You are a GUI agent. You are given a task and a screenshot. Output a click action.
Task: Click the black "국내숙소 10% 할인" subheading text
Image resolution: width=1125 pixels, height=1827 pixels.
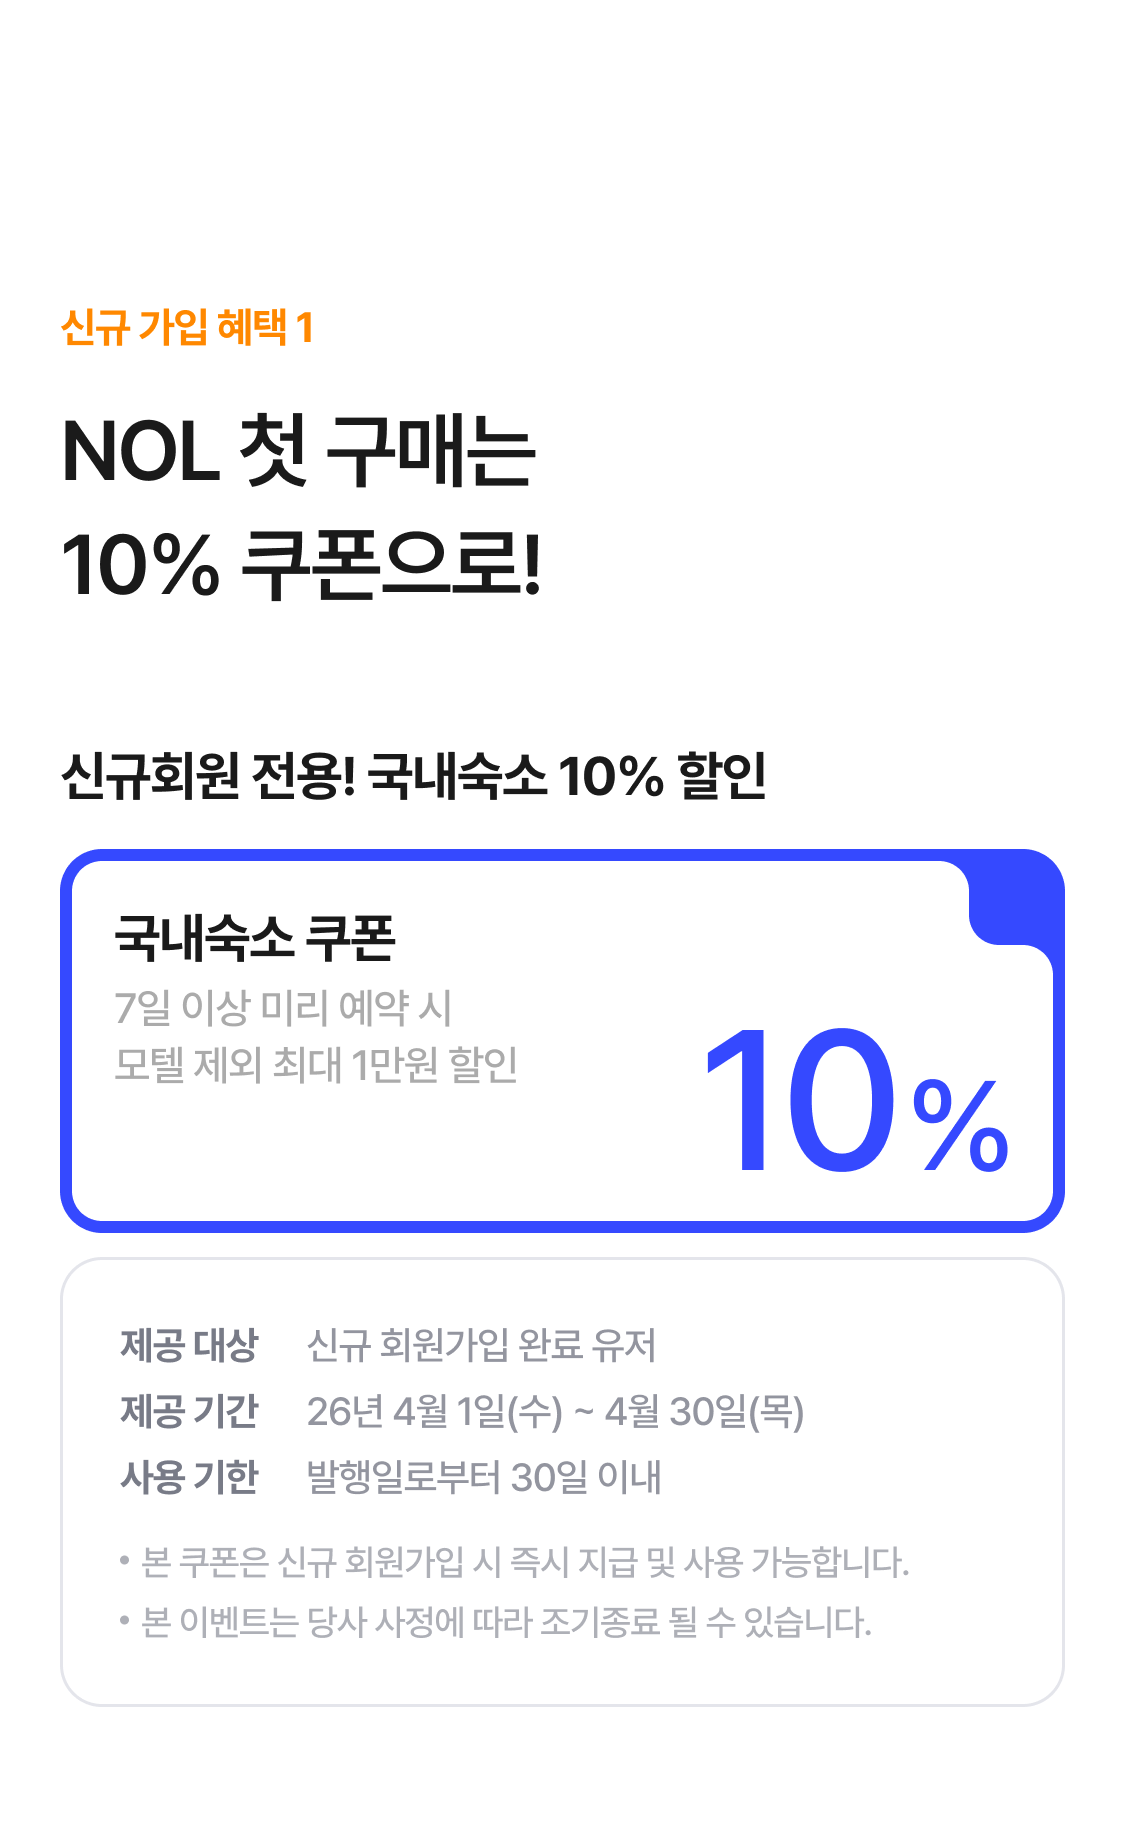567,776
